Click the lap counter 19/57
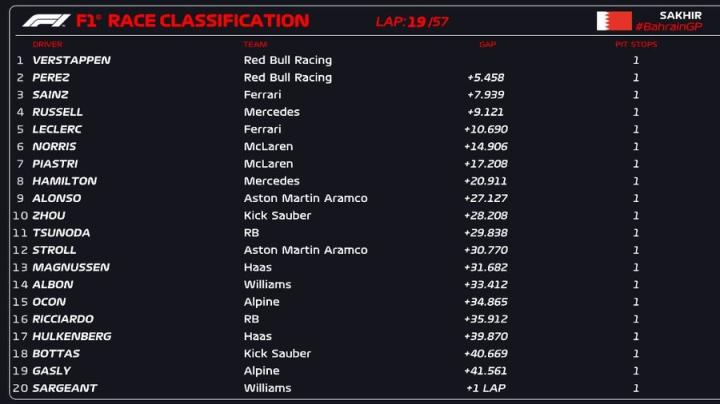 427,21
